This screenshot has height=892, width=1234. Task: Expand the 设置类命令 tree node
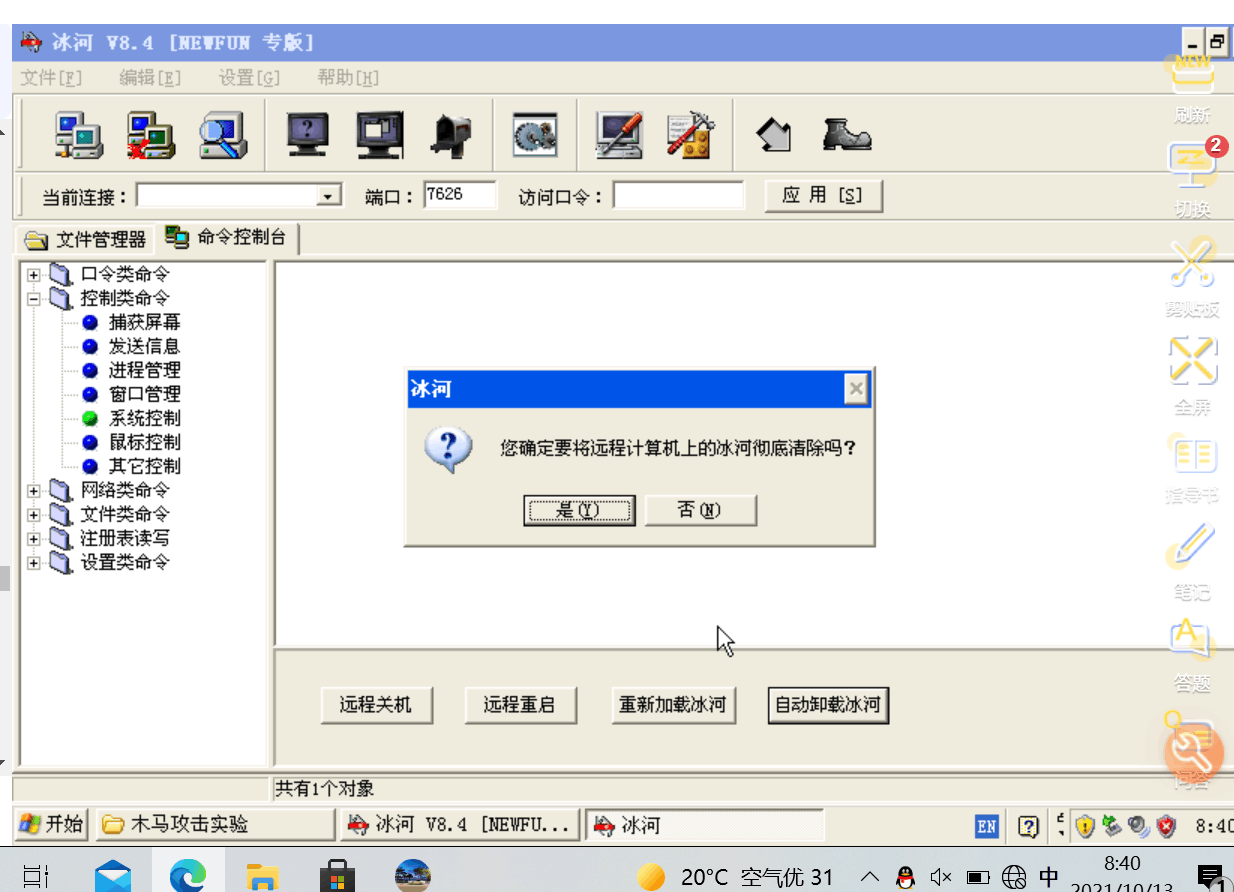pyautogui.click(x=34, y=562)
